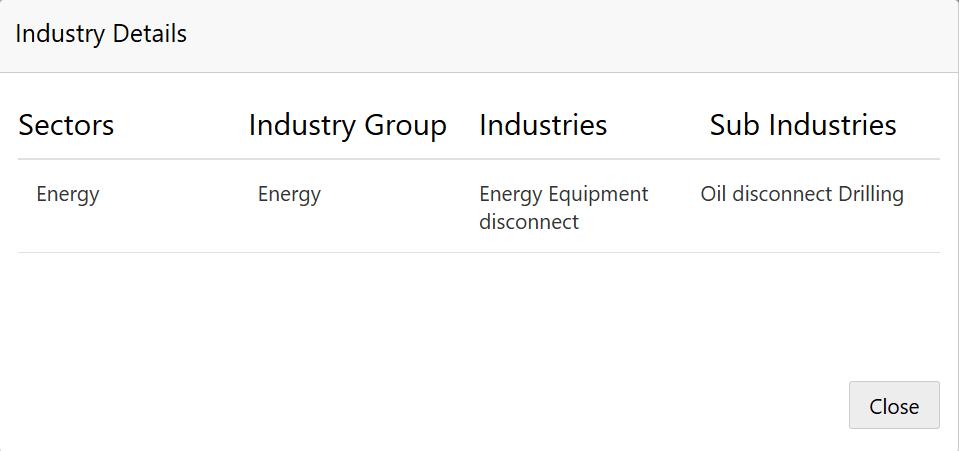Click the Industries column header
959x451 pixels.
tap(543, 125)
